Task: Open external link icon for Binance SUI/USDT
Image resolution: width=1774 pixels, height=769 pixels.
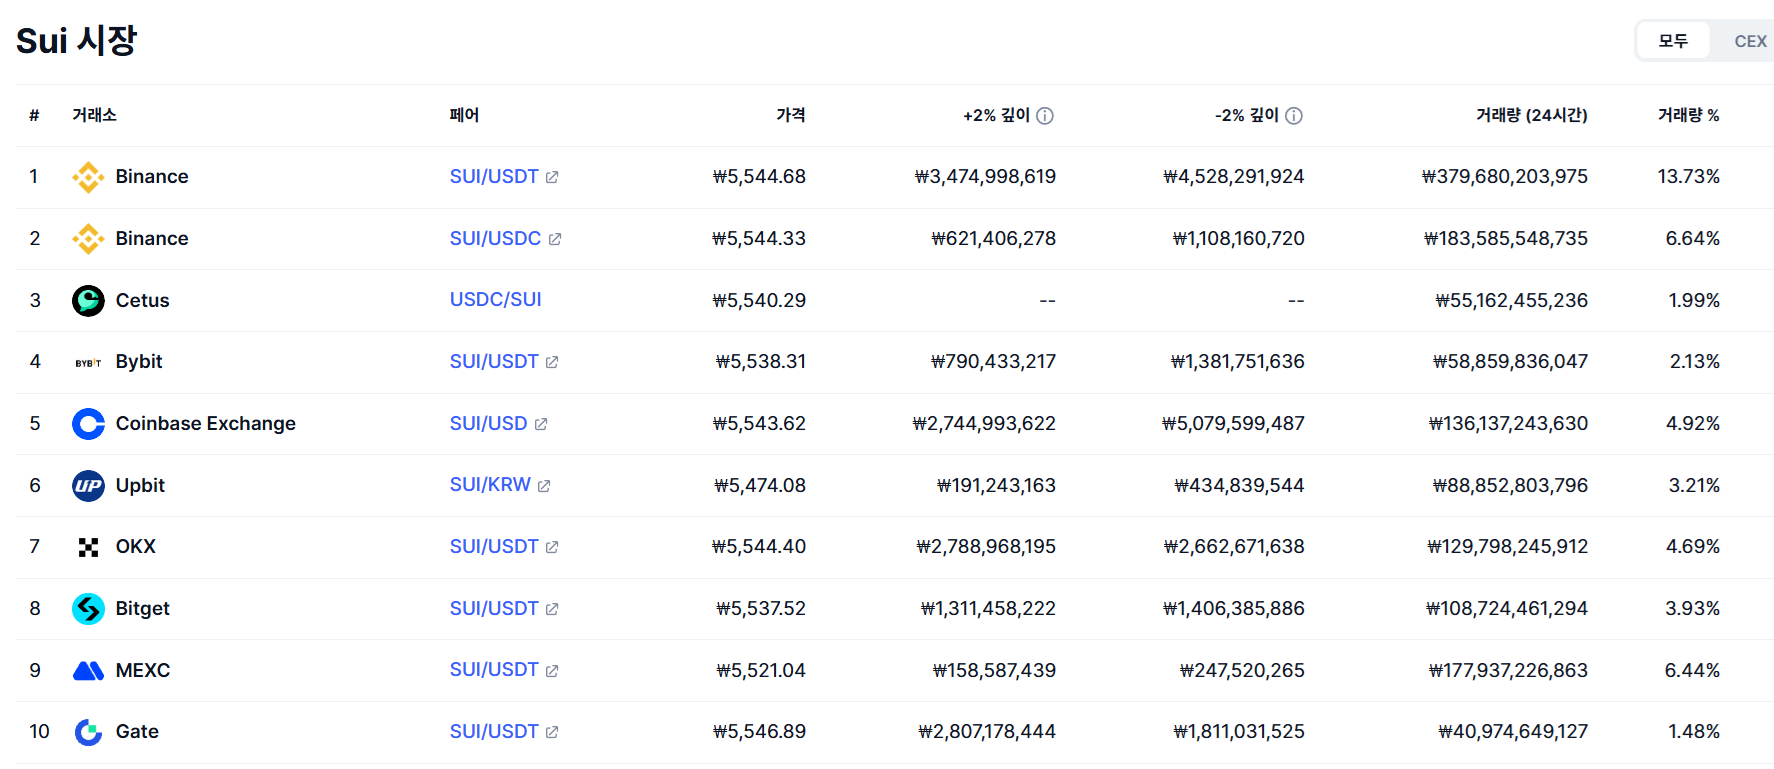Action: [x=552, y=177]
